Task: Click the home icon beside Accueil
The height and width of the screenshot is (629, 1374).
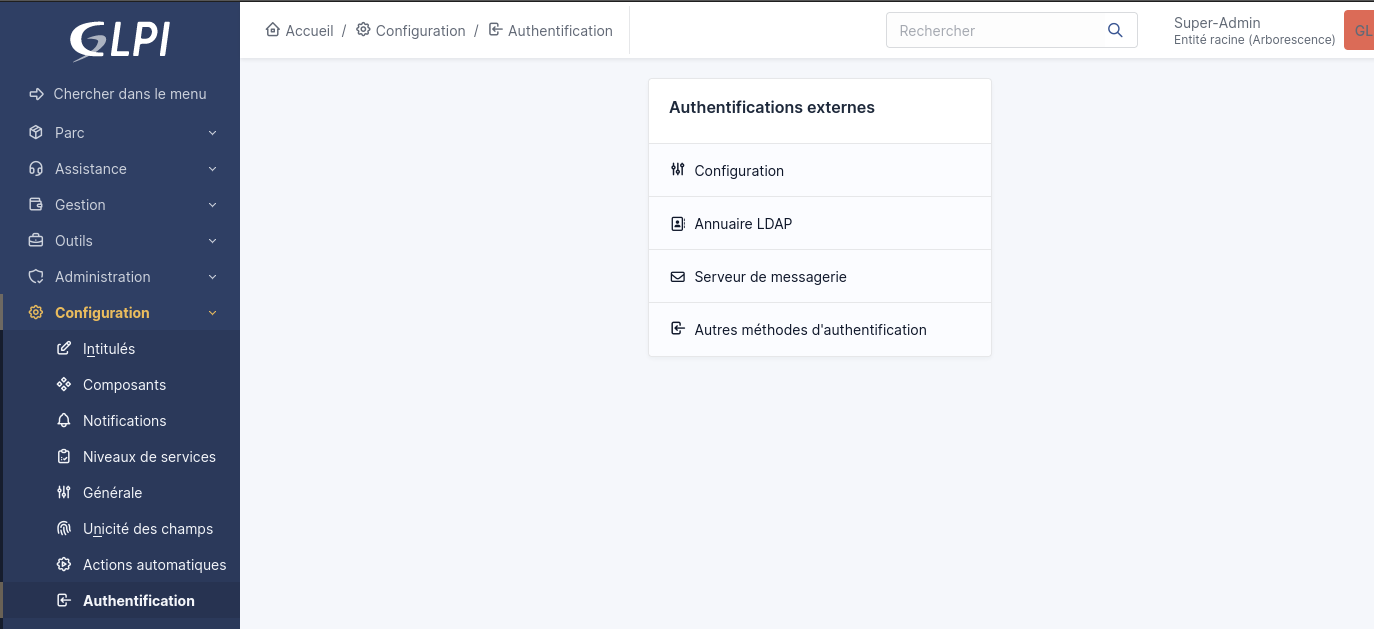Action: (x=273, y=30)
